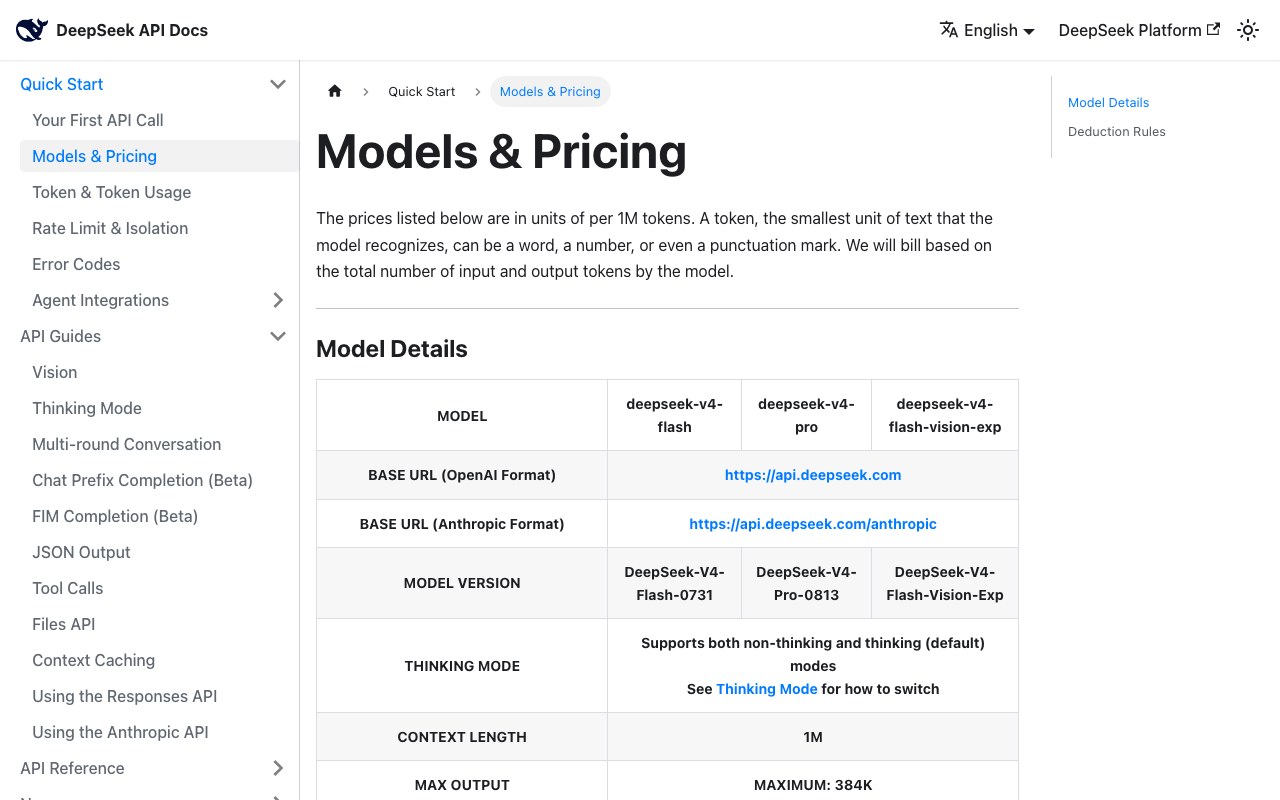Click the Models & Pricing breadcrumb

[x=550, y=91]
